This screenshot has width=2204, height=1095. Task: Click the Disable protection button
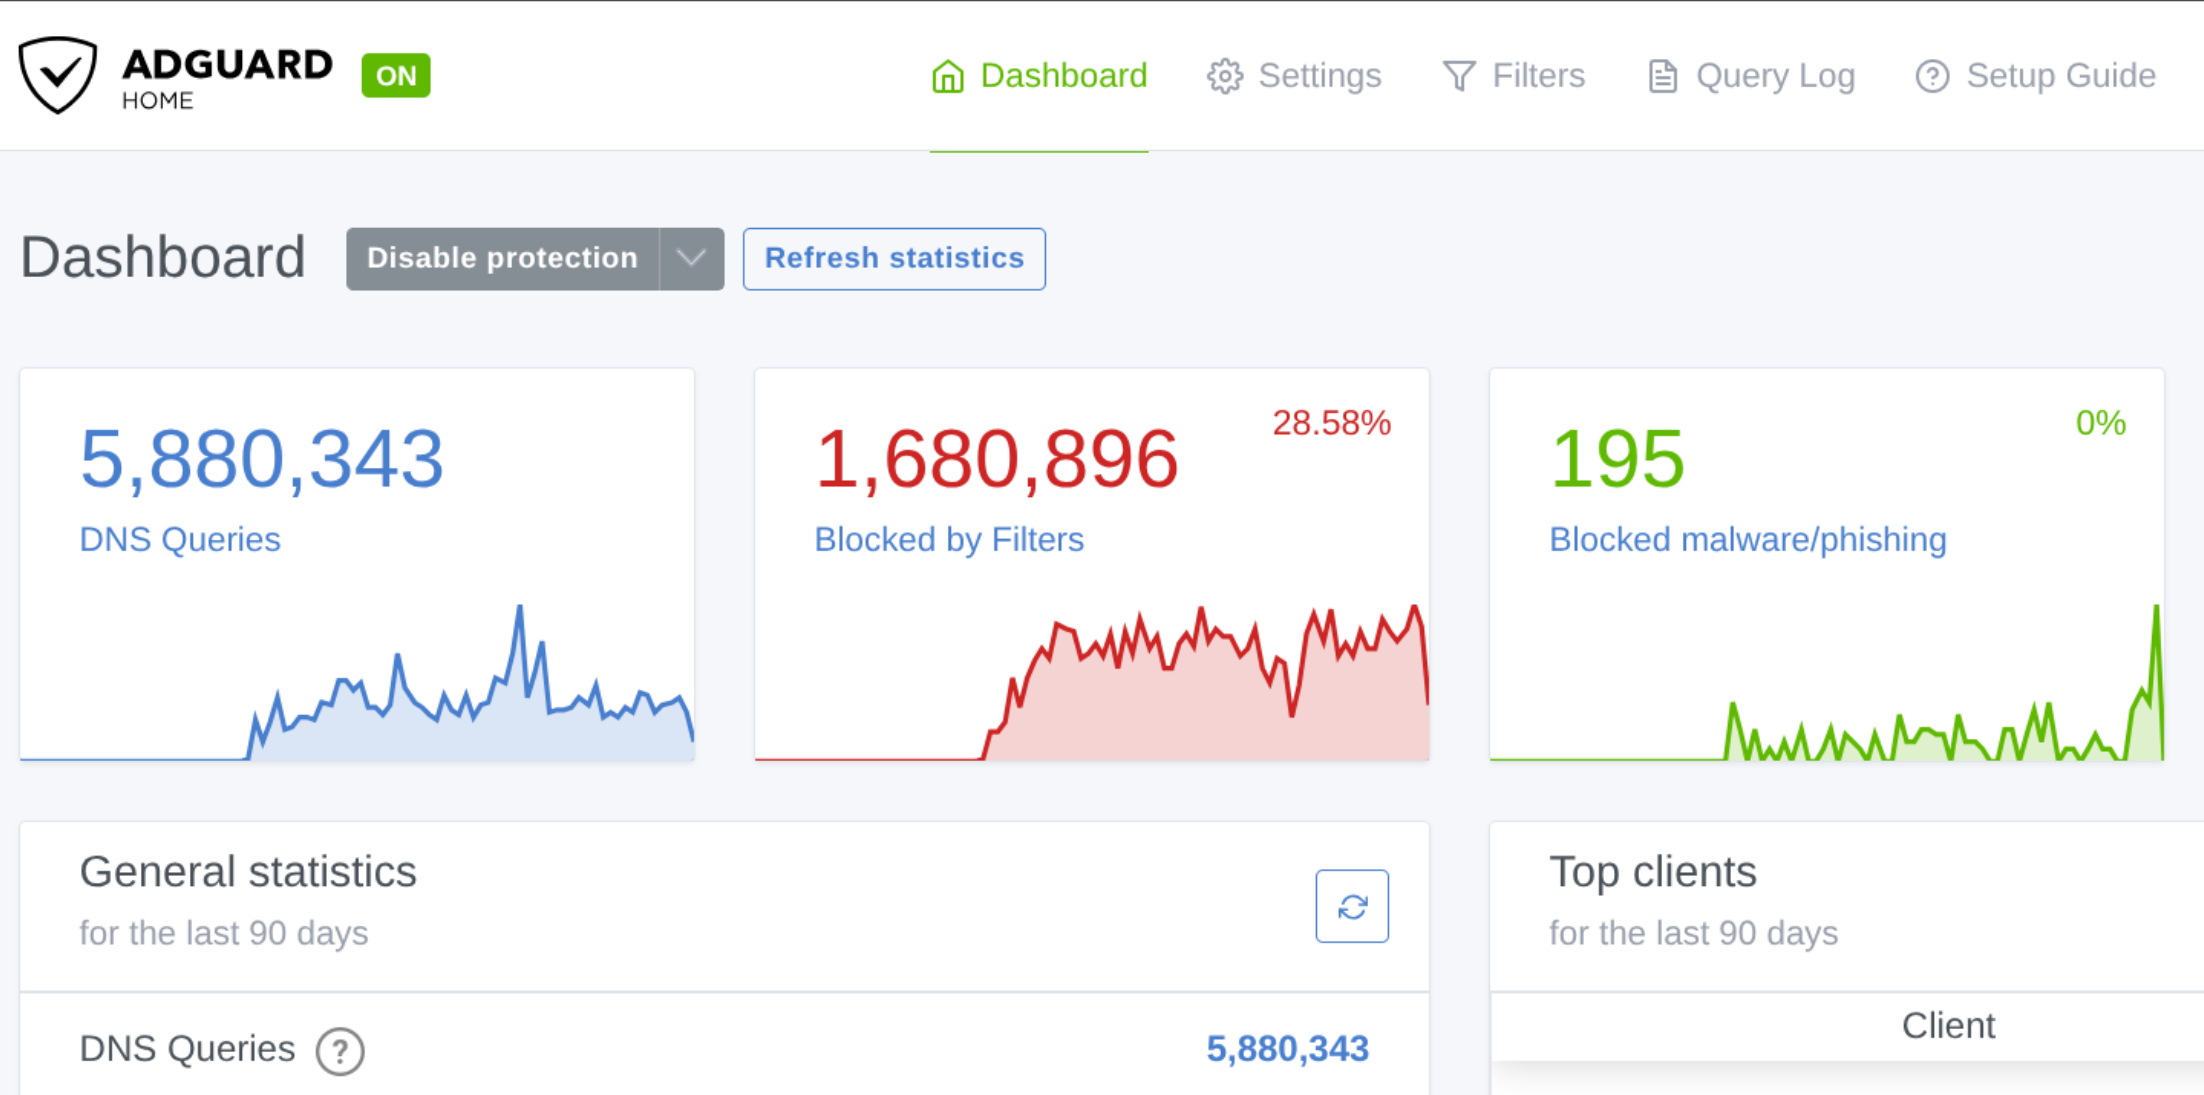[x=502, y=258]
